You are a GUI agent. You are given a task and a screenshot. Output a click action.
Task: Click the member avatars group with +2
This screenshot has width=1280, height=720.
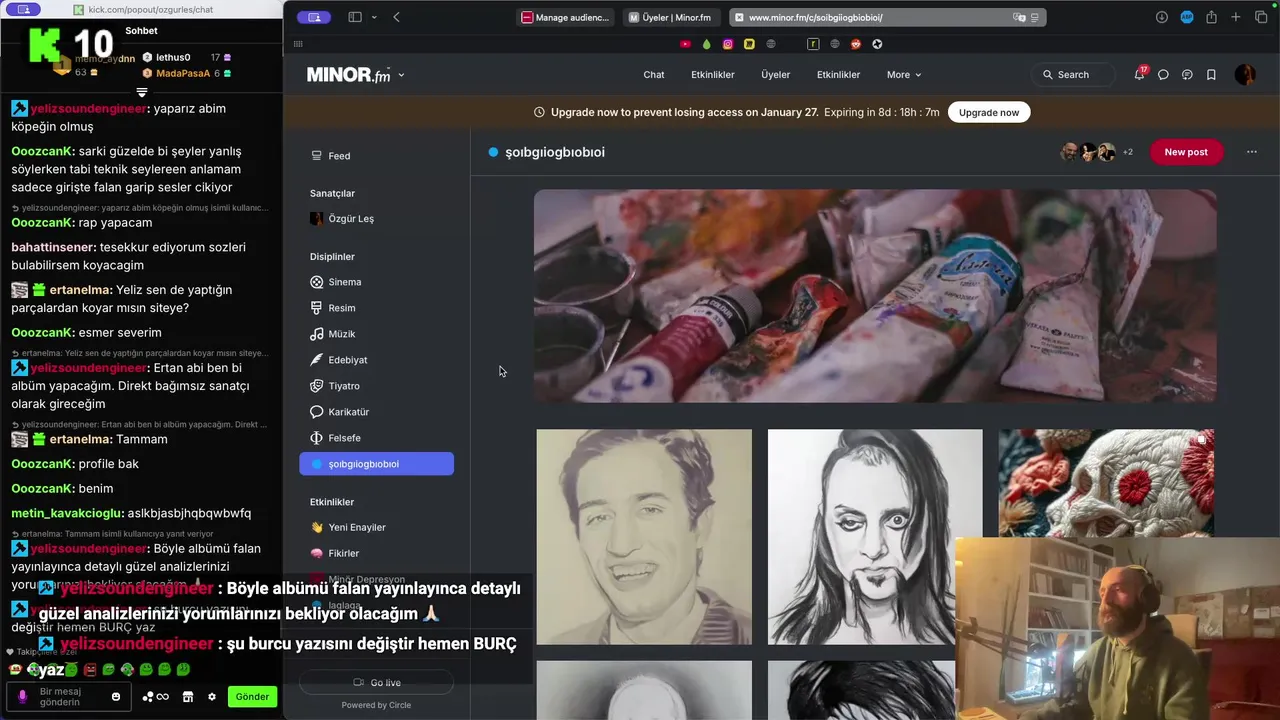[1097, 152]
